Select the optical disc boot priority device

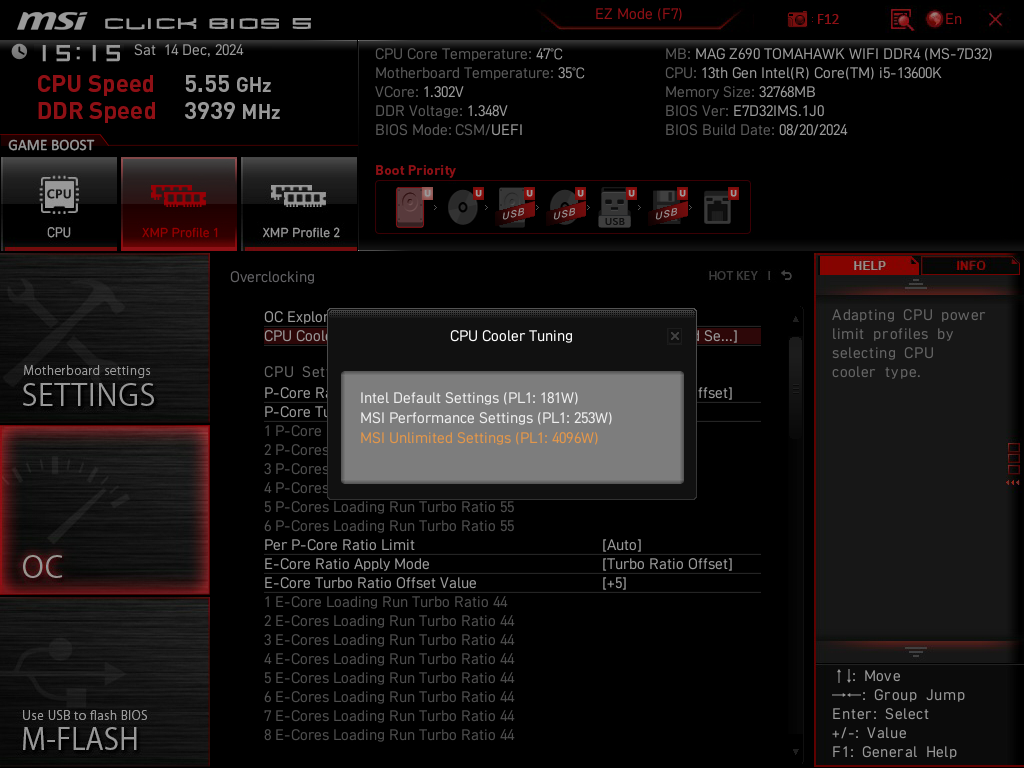465,207
